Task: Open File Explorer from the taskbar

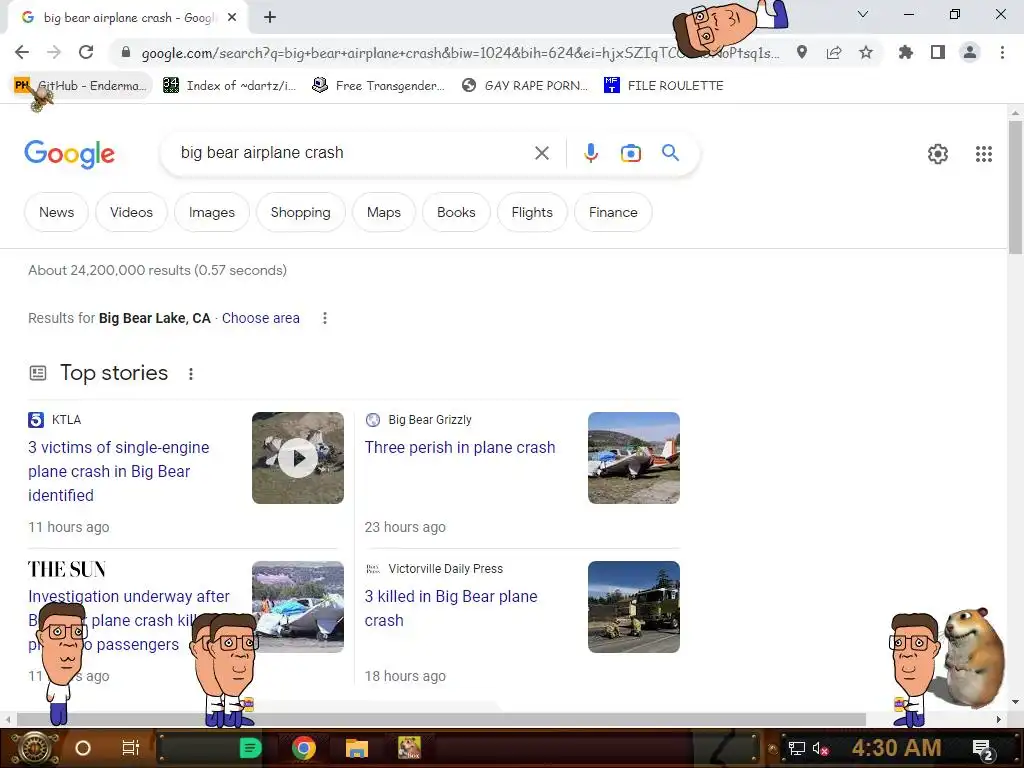Action: [357, 748]
